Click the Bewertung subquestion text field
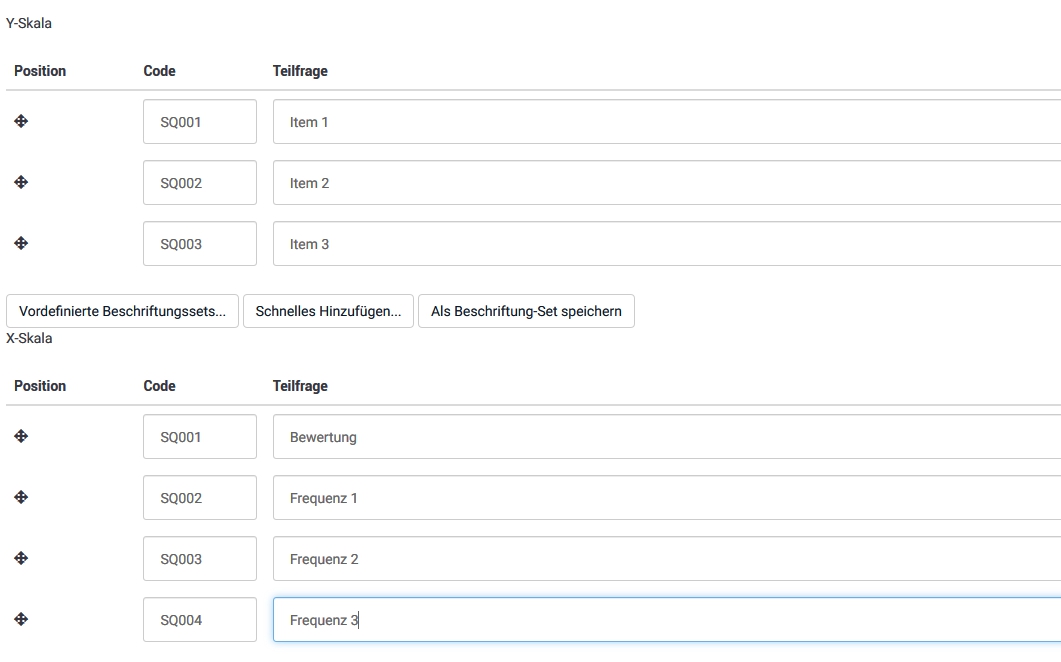 point(666,437)
